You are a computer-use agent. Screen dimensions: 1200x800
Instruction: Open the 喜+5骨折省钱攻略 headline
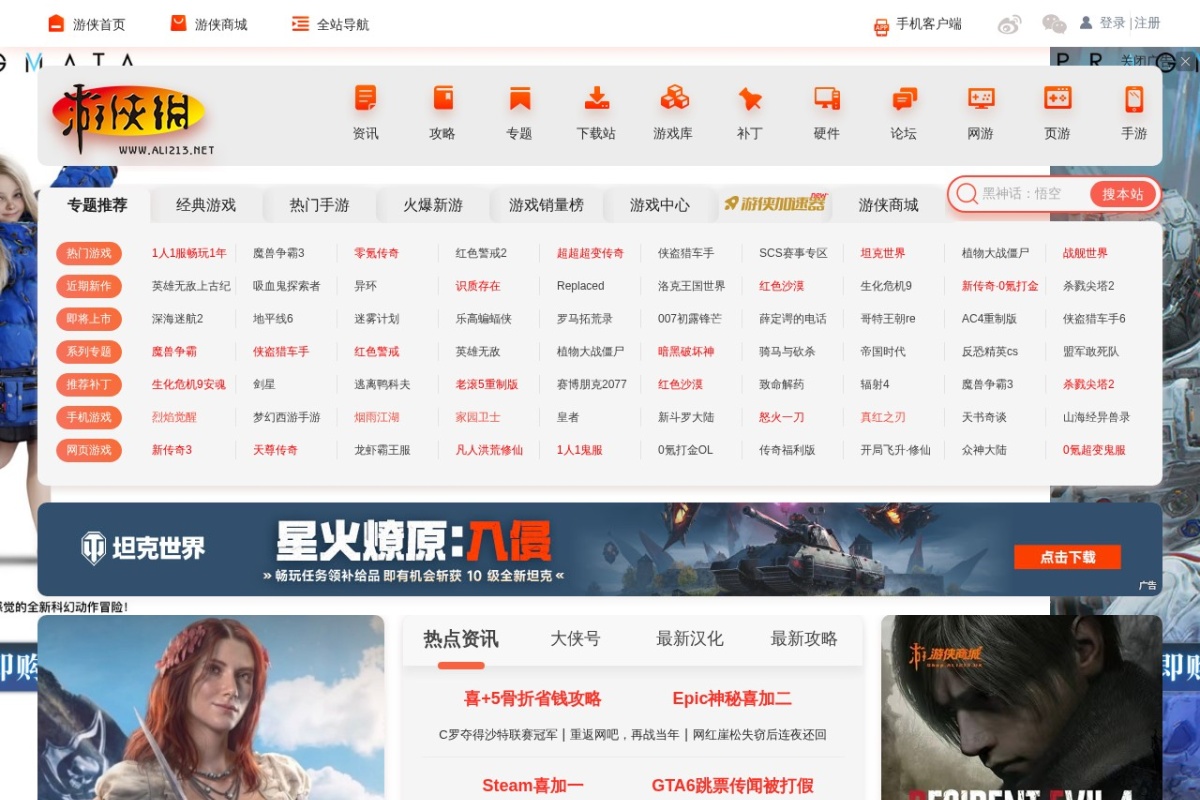(x=532, y=699)
